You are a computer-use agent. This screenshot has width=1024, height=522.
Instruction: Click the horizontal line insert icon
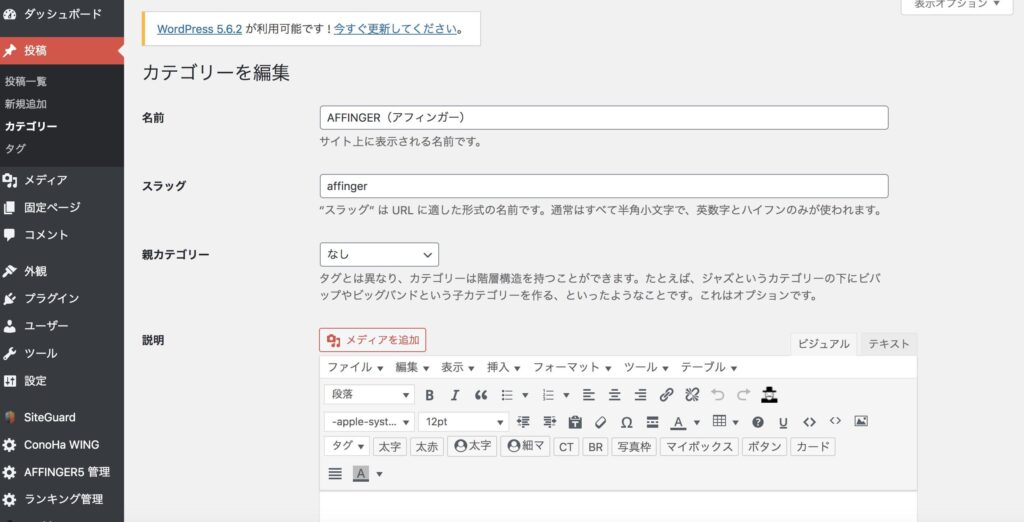(652, 421)
